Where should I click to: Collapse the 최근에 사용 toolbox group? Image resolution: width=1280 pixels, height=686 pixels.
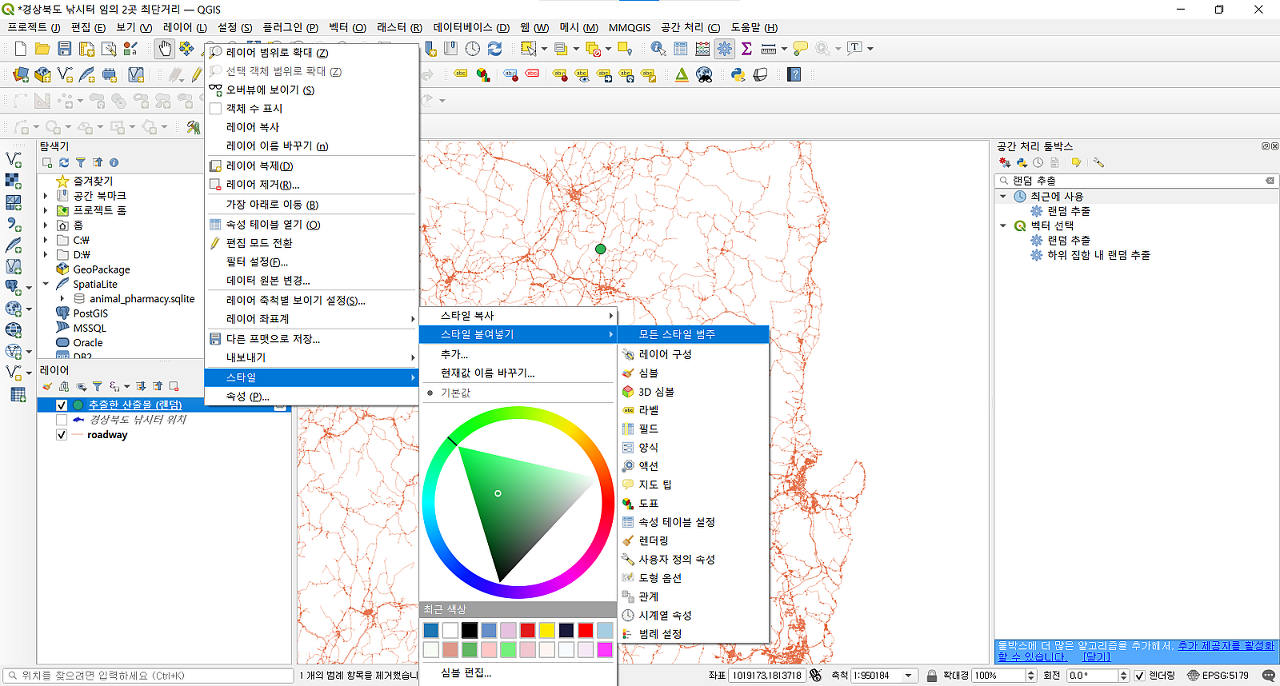tap(1003, 196)
